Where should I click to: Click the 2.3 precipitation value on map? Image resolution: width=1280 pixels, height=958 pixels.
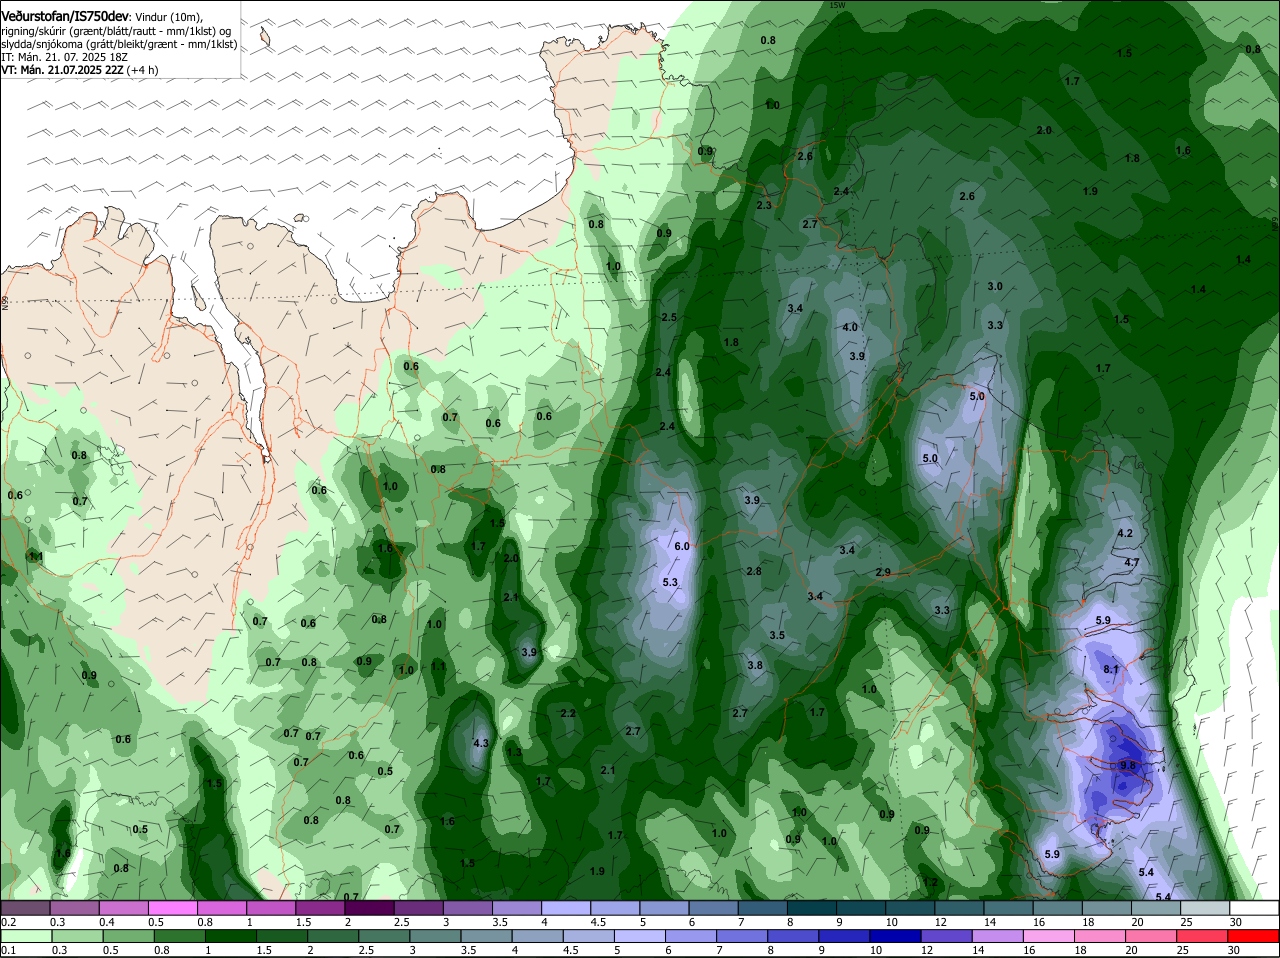(764, 205)
